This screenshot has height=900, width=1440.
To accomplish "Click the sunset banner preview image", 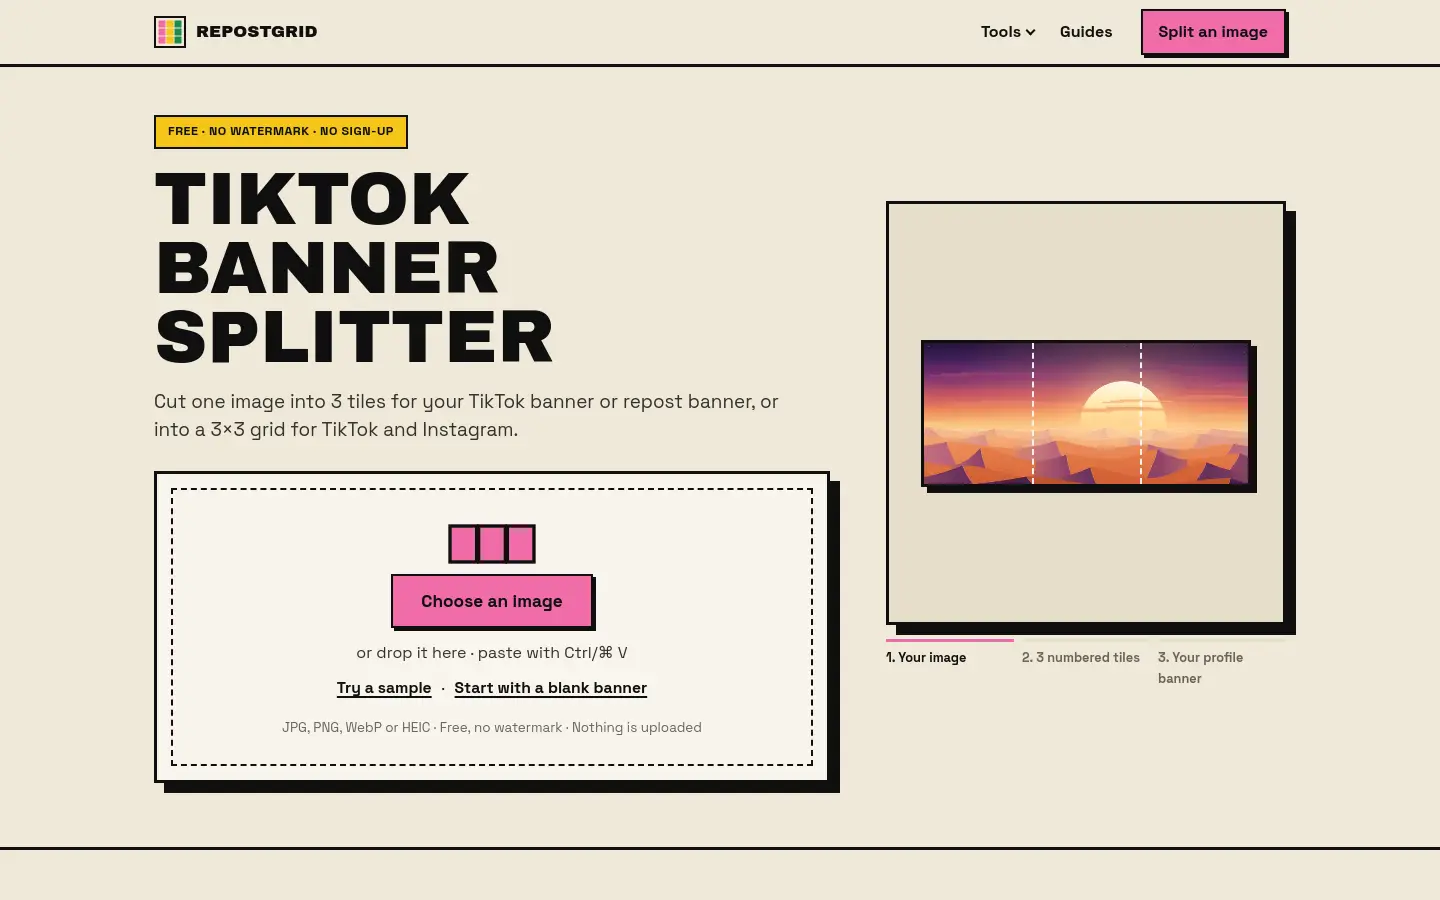I will pyautogui.click(x=1086, y=414).
